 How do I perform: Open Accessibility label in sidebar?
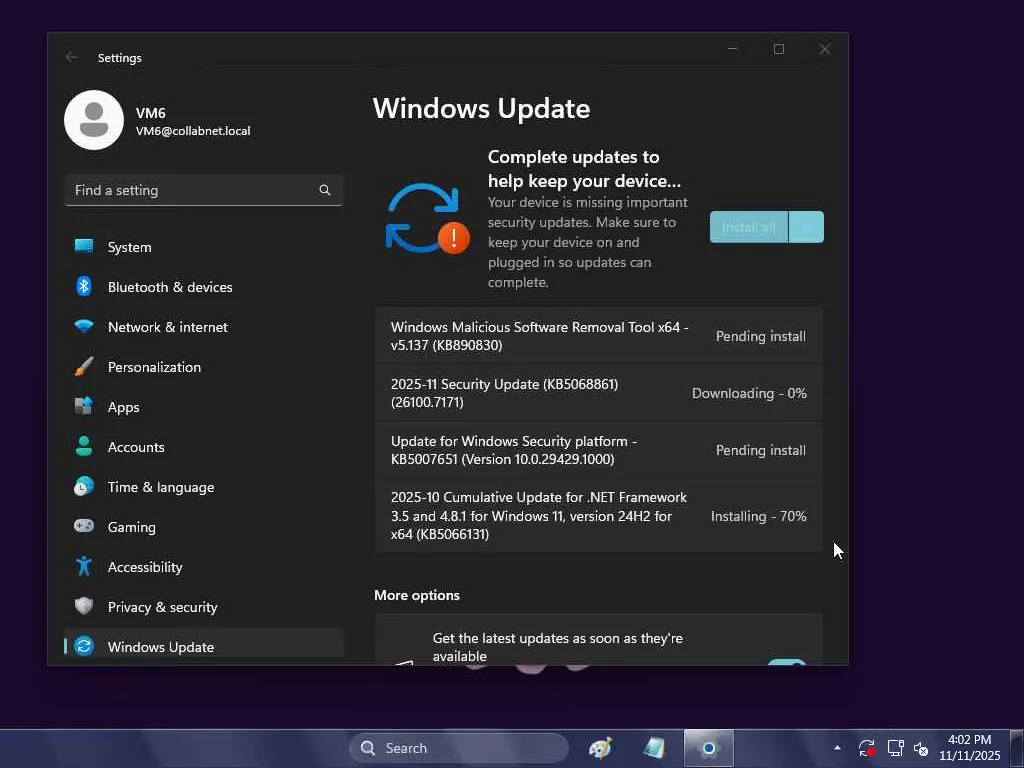tap(145, 567)
